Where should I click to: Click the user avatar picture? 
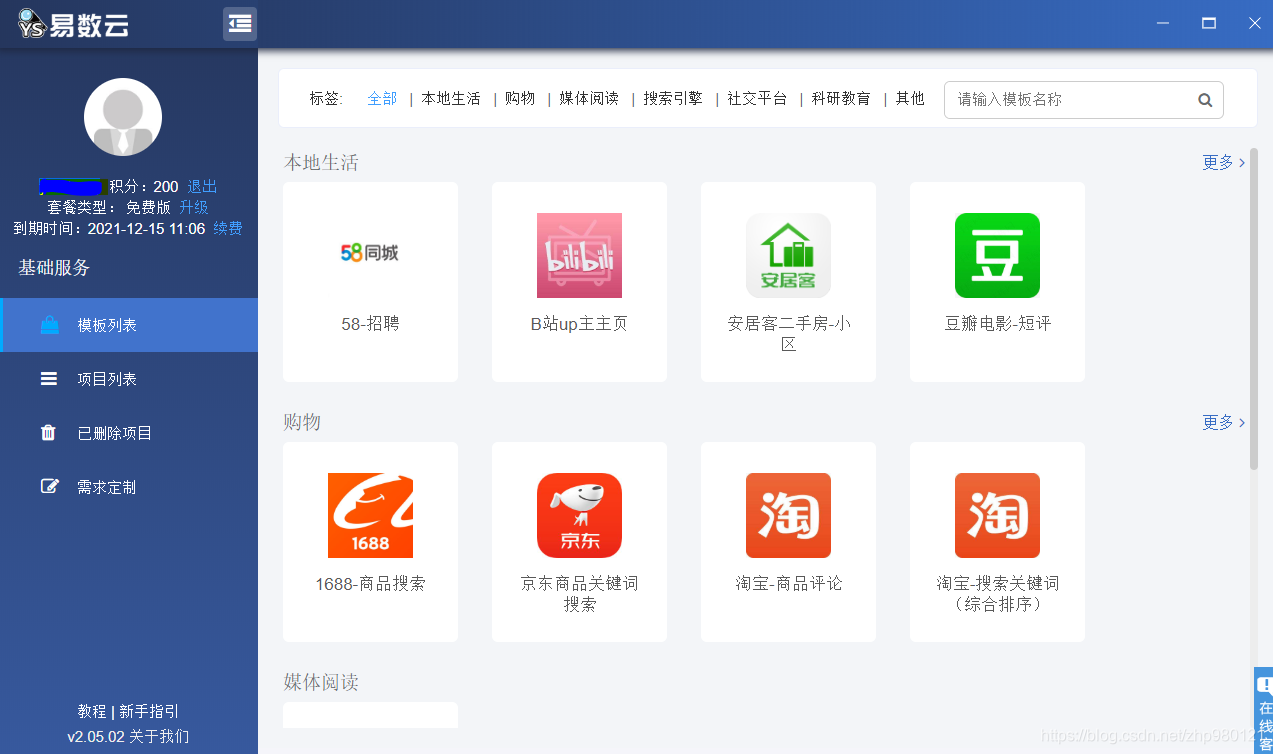tap(123, 117)
